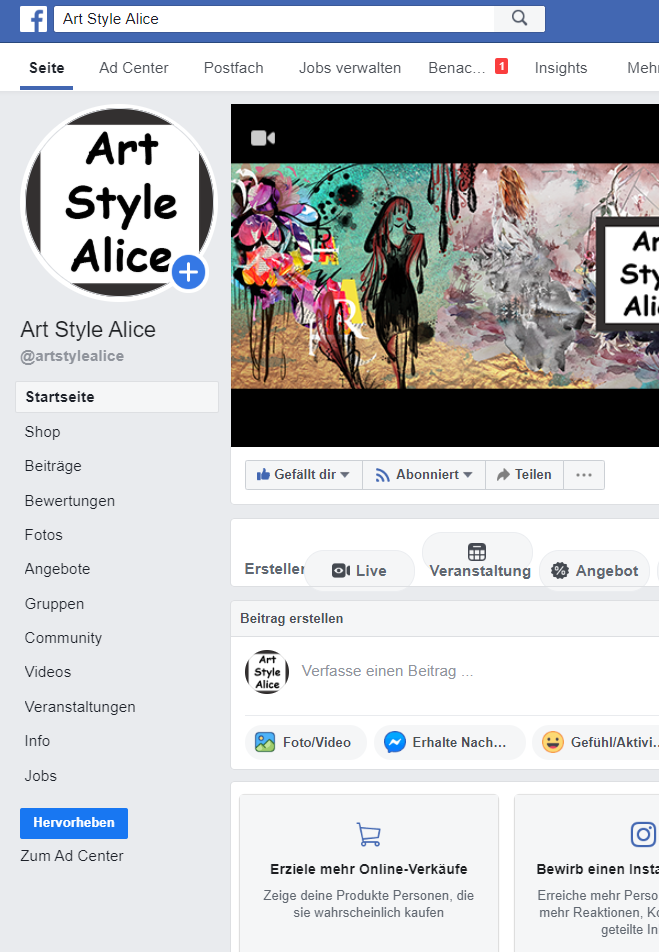Click the search field with Art Style Alice
The height and width of the screenshot is (952, 659).
274,19
